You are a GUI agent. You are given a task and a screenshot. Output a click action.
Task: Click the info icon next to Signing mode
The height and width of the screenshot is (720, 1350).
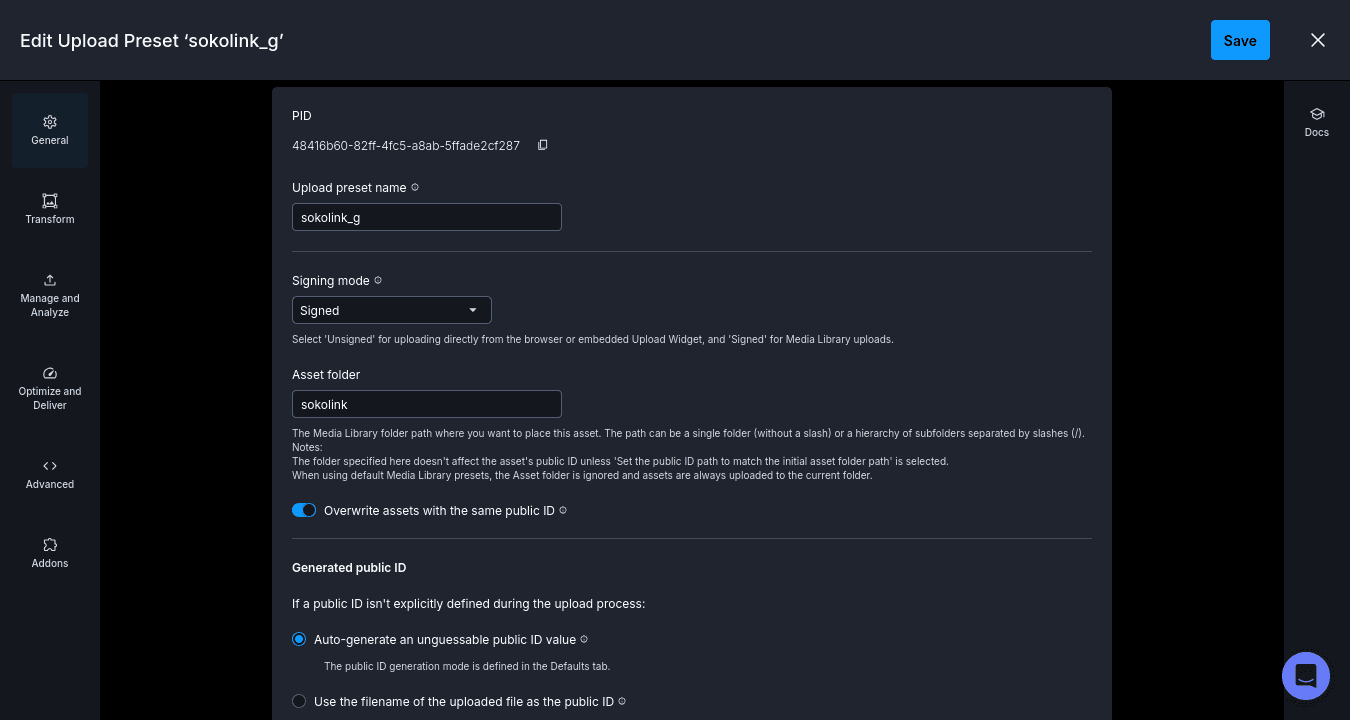click(x=378, y=280)
